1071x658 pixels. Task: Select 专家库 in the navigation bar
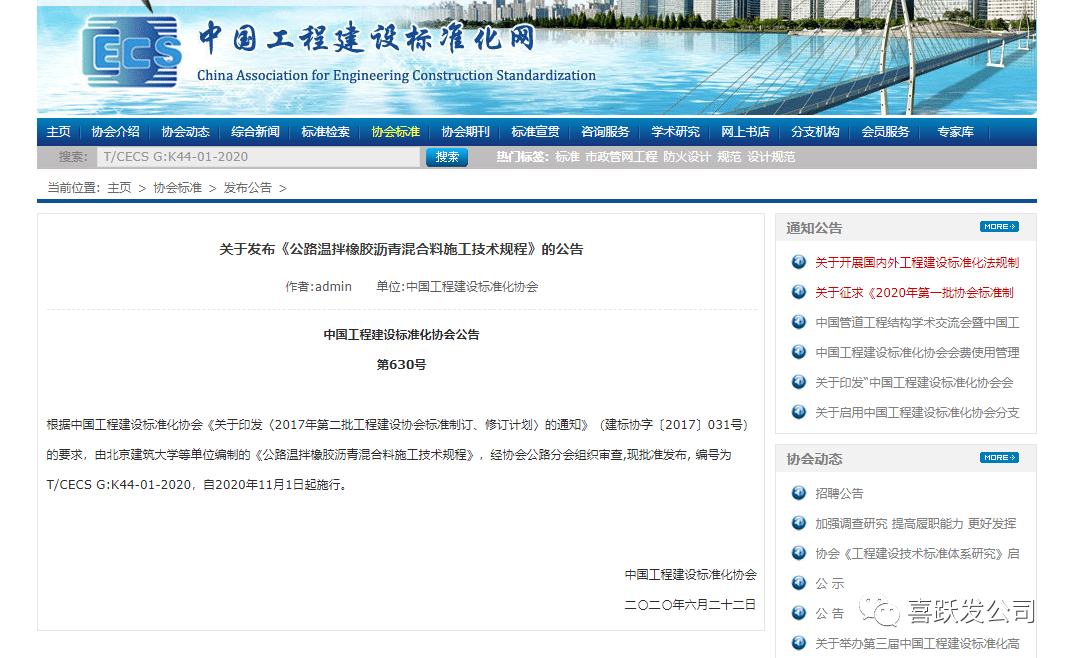tap(955, 132)
